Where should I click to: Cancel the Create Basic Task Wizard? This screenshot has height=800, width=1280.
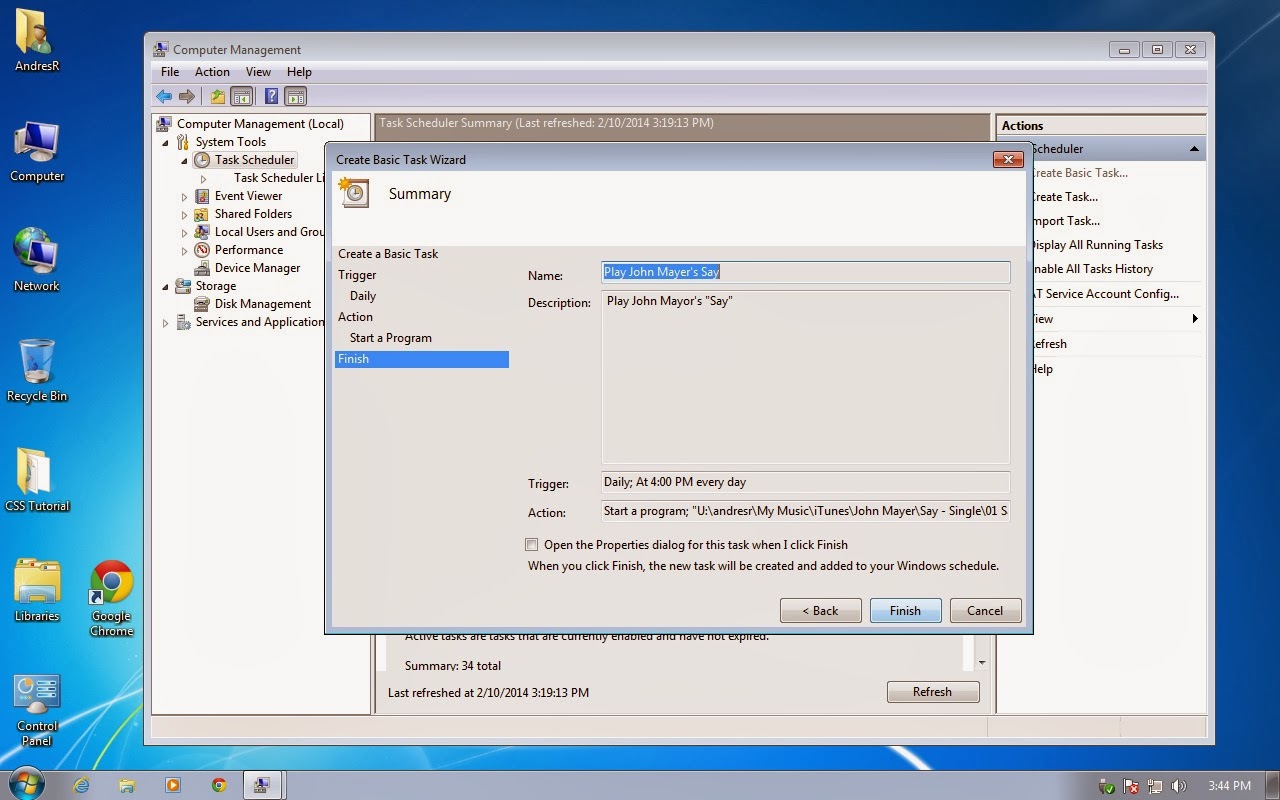coord(984,611)
